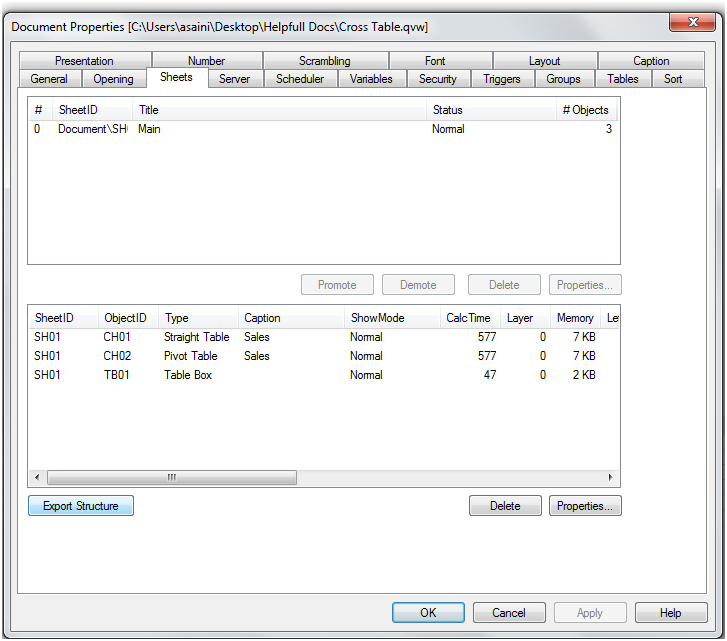
Task: Select the Sheets tab
Action: (176, 77)
